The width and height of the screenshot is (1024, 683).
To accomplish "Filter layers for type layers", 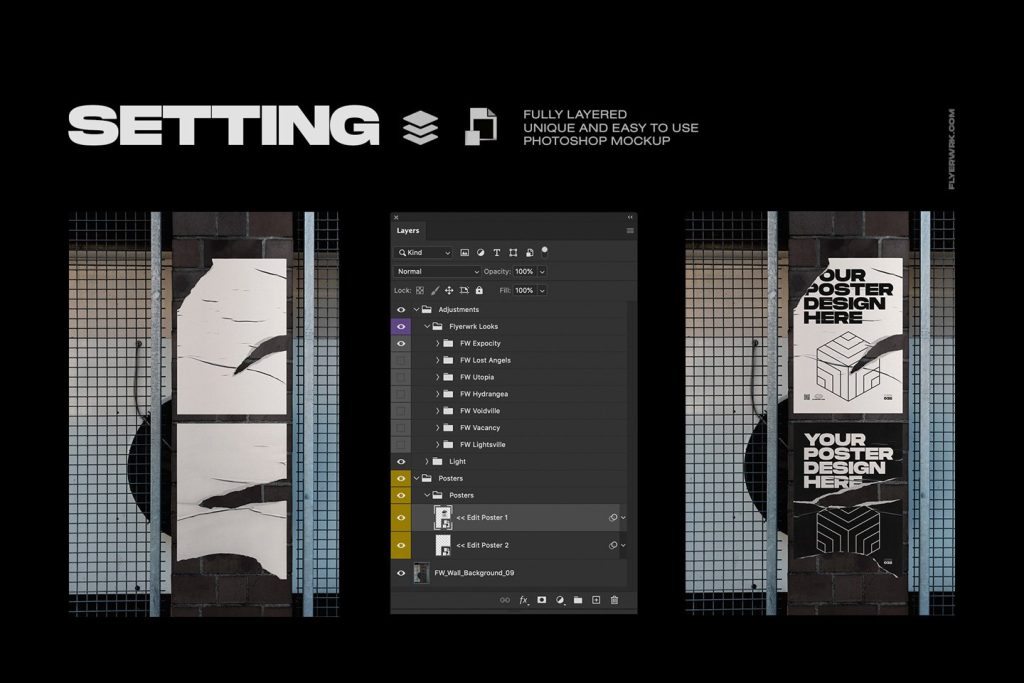I will (496, 253).
